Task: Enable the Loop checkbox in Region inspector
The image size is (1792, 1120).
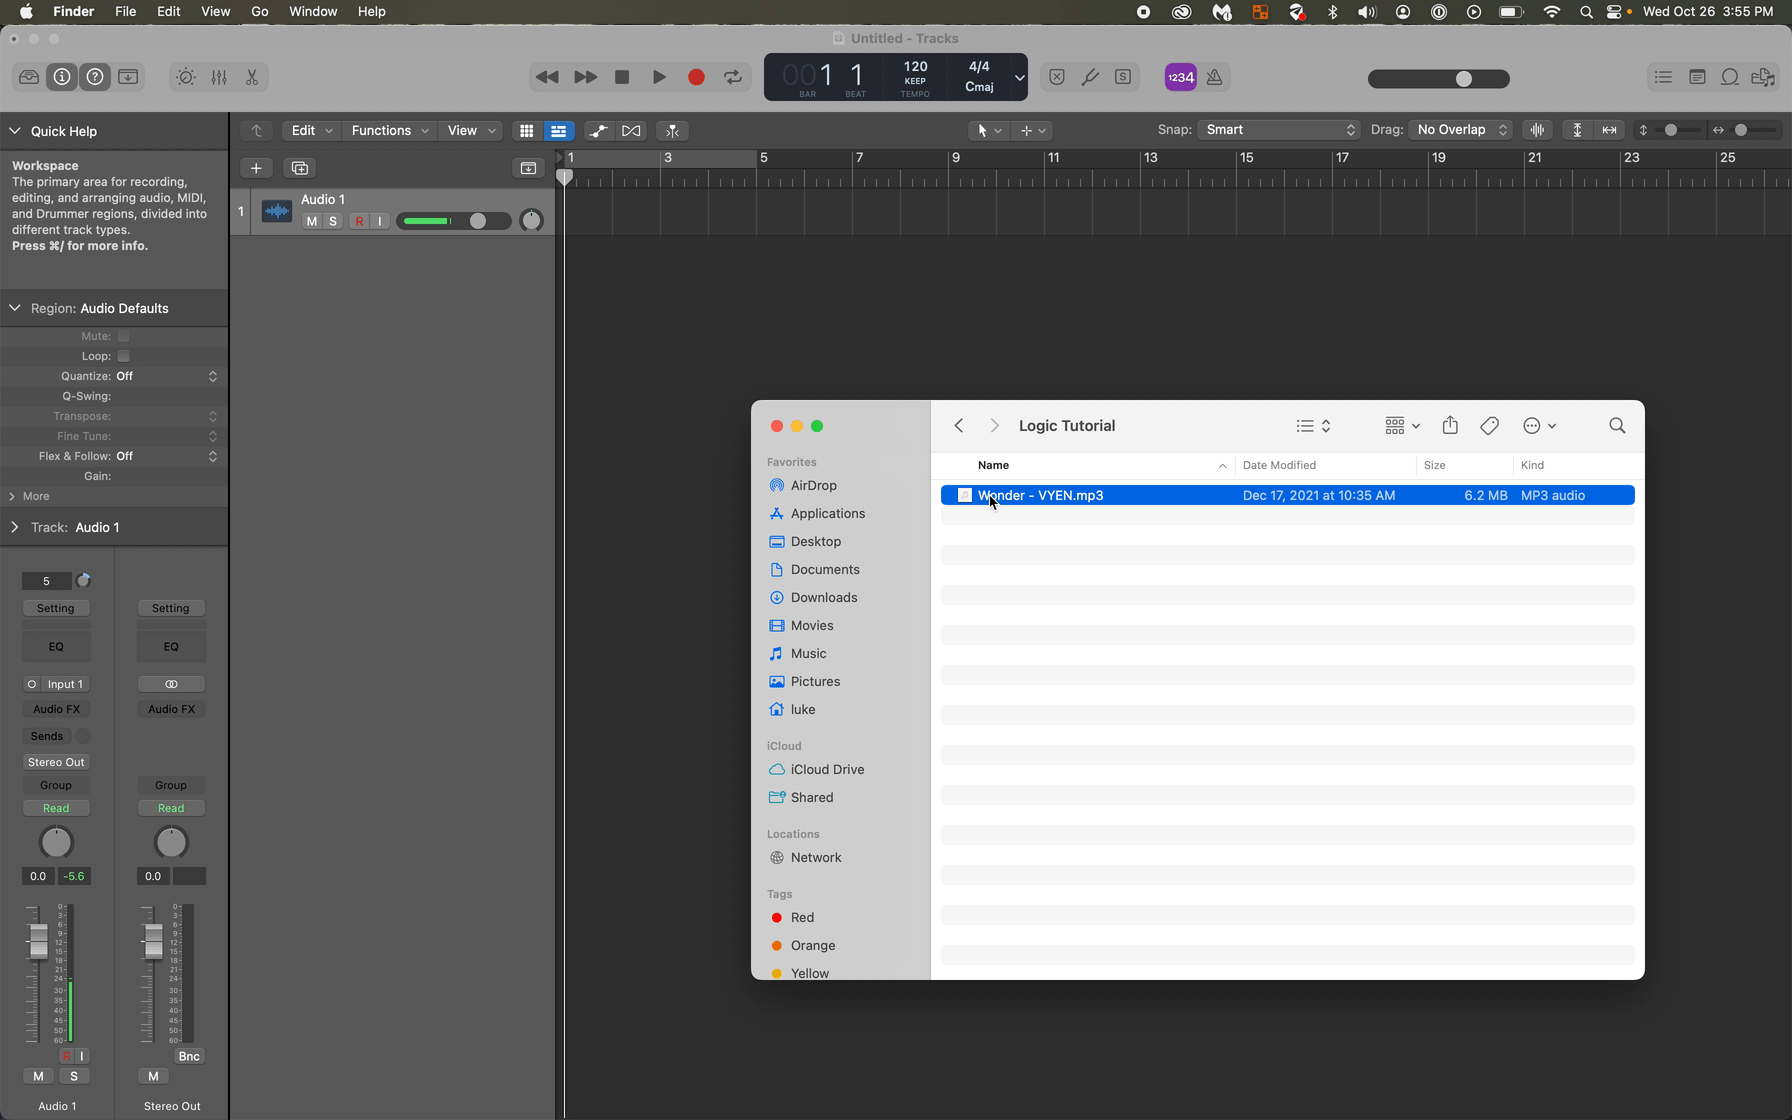Action: [124, 356]
